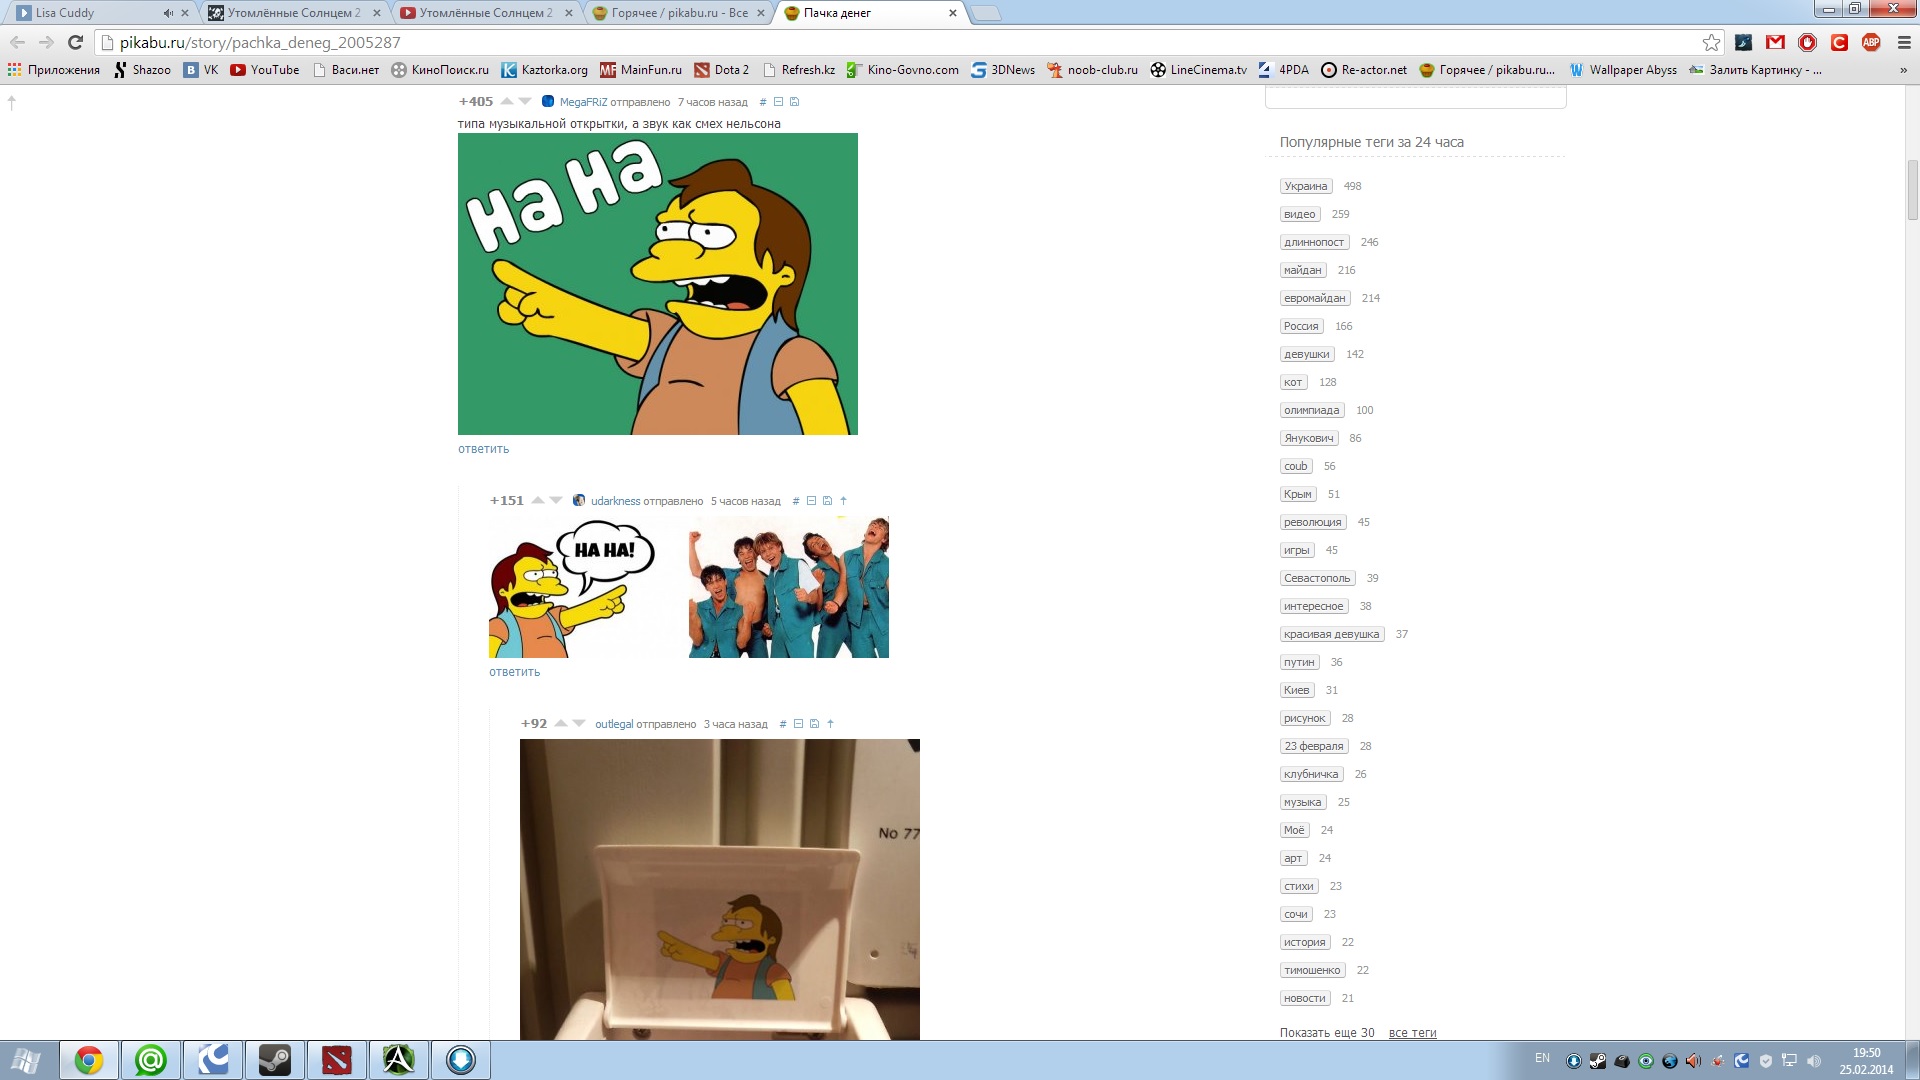This screenshot has width=1920, height=1080.
Task: Open Adblock Plus extension icon
Action: click(1871, 42)
